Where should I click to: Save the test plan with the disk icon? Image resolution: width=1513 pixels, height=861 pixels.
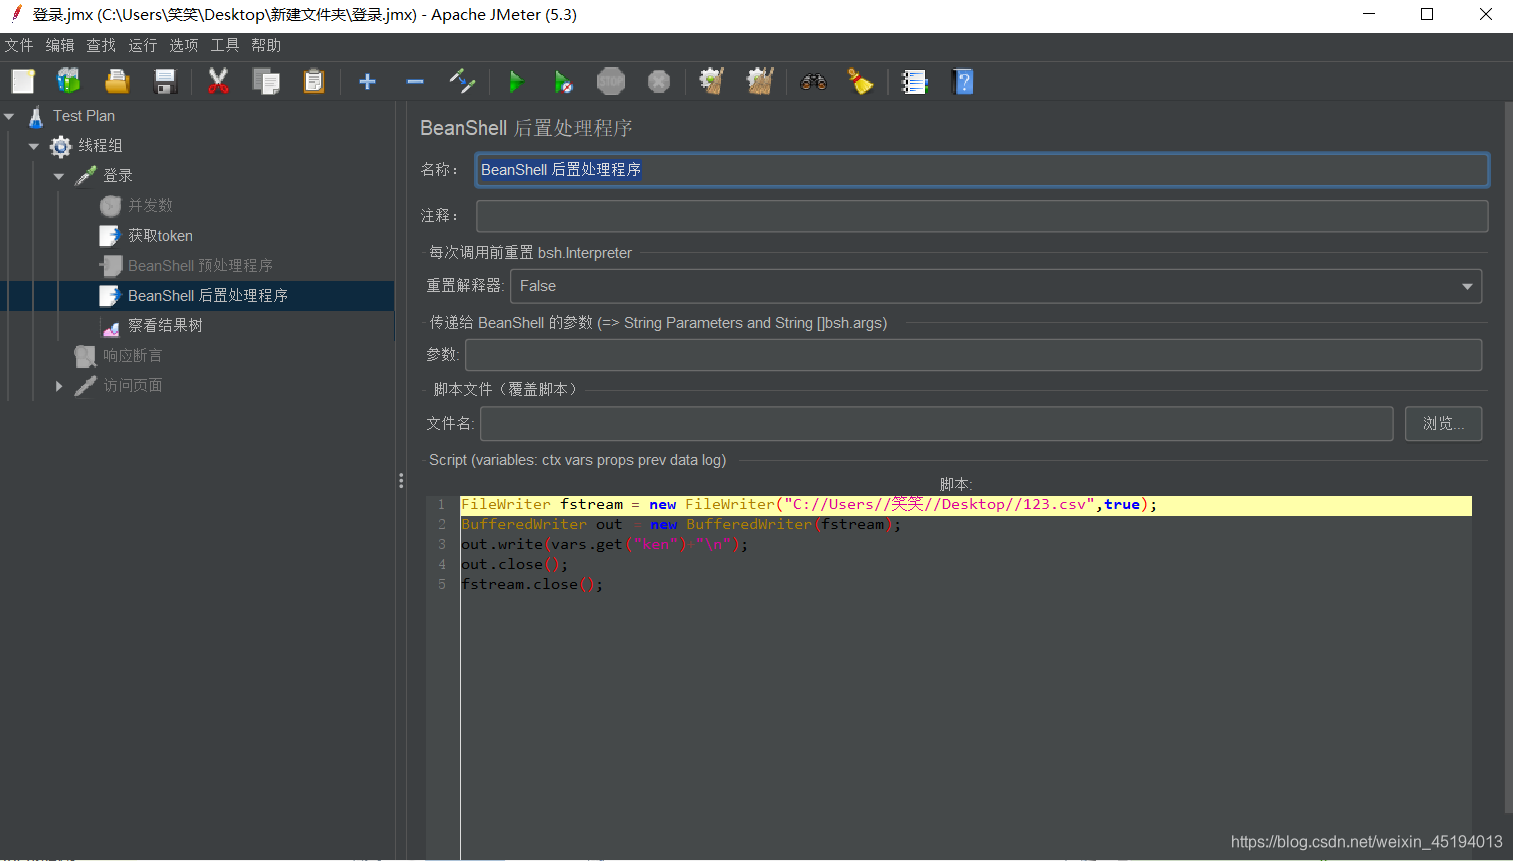tap(165, 81)
